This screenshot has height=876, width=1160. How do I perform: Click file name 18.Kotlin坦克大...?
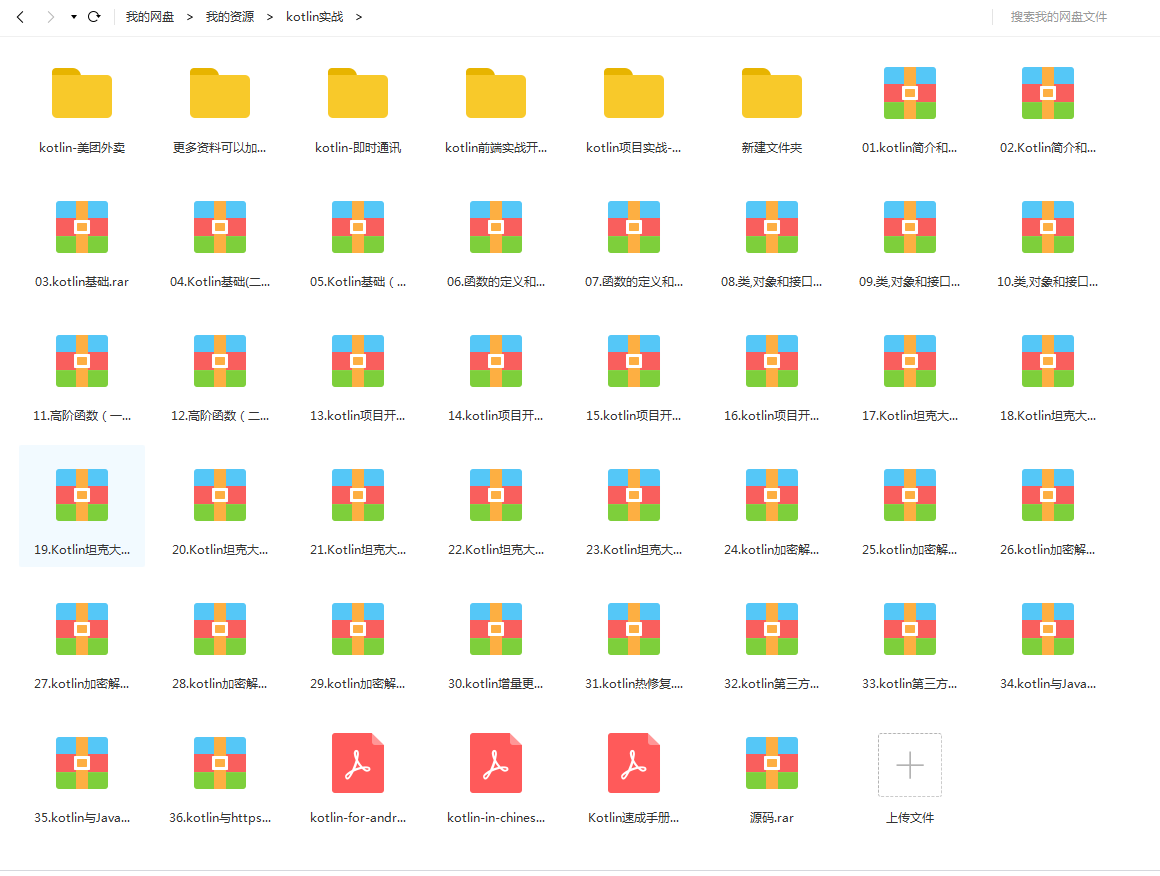click(1048, 416)
